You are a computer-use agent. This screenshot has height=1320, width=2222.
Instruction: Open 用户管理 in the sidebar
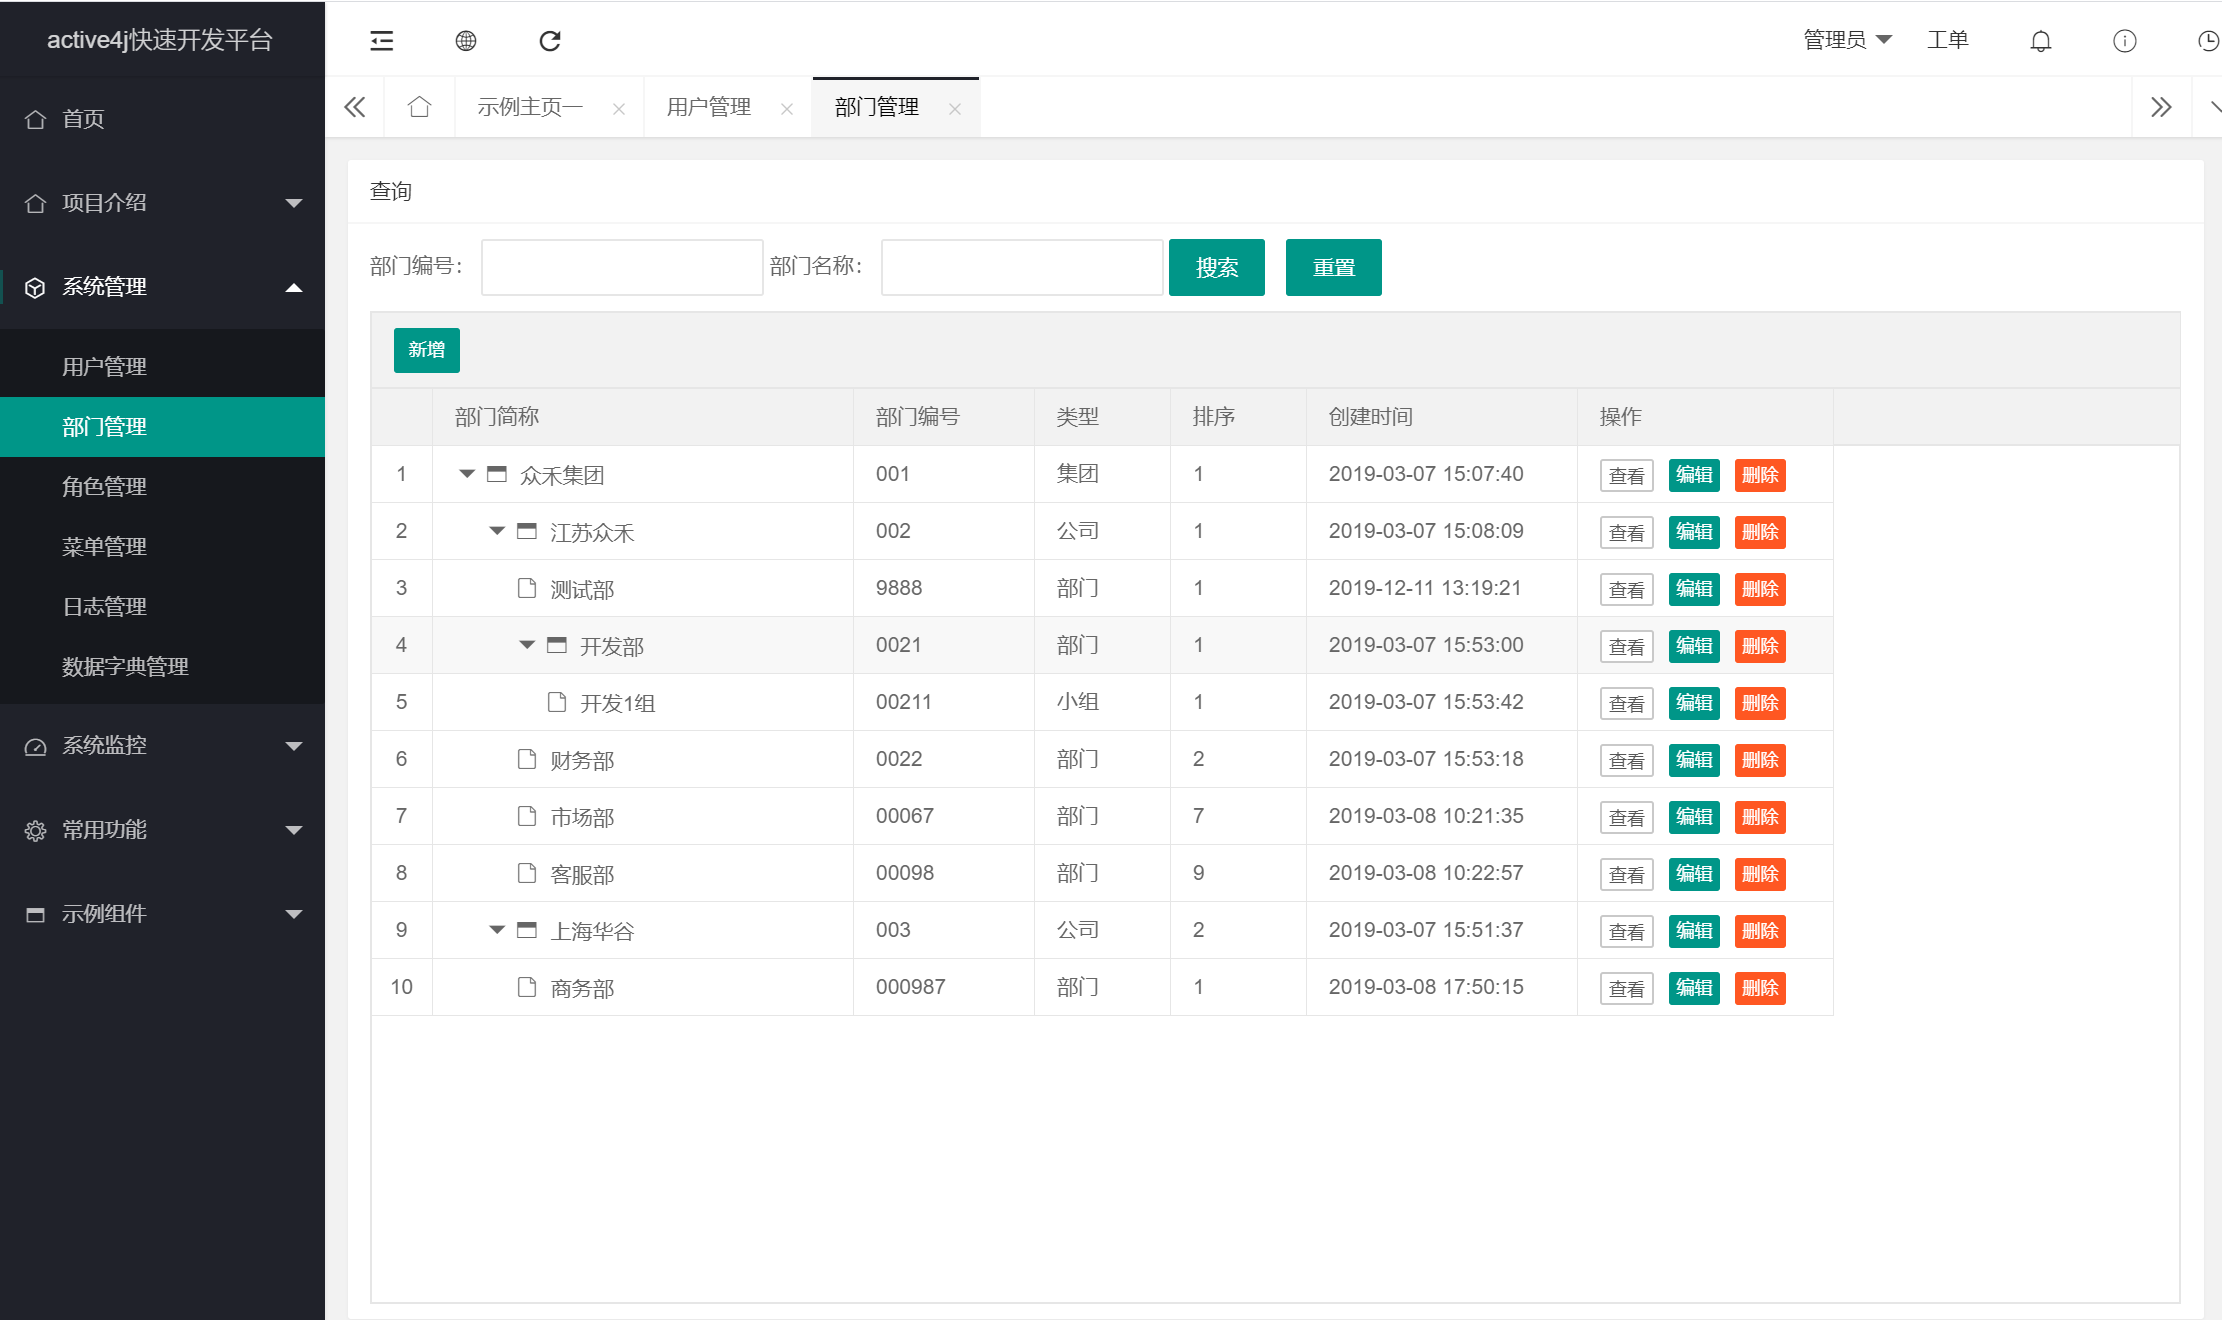(x=162, y=367)
